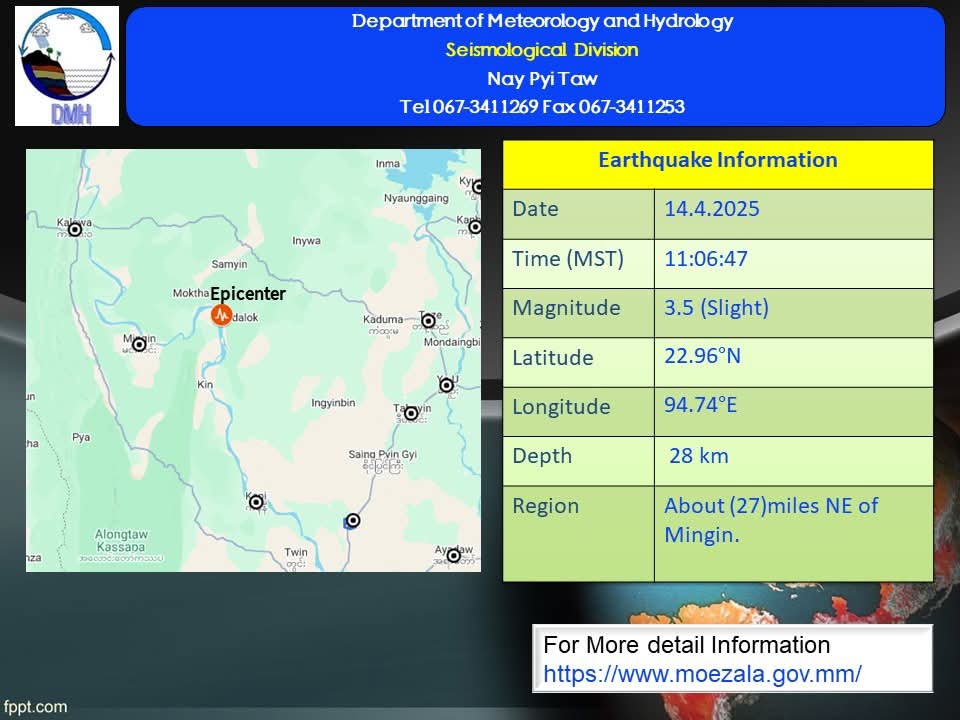Click the date value 14.4.2025
The width and height of the screenshot is (960, 720).
(x=712, y=209)
